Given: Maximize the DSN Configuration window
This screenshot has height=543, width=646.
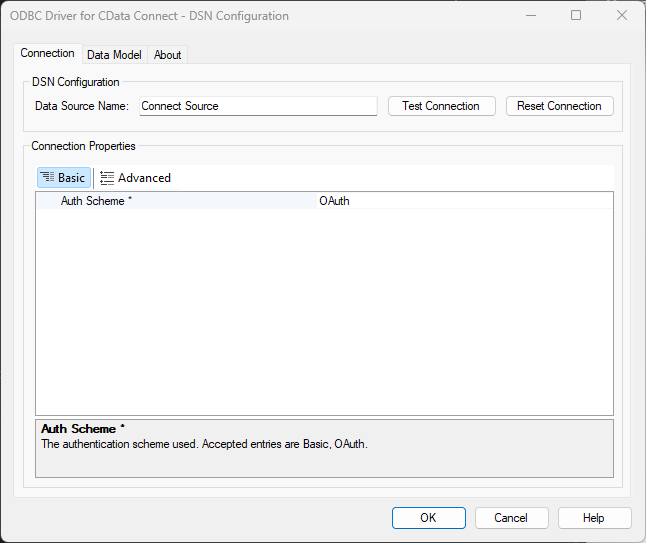Looking at the screenshot, I should pos(576,16).
